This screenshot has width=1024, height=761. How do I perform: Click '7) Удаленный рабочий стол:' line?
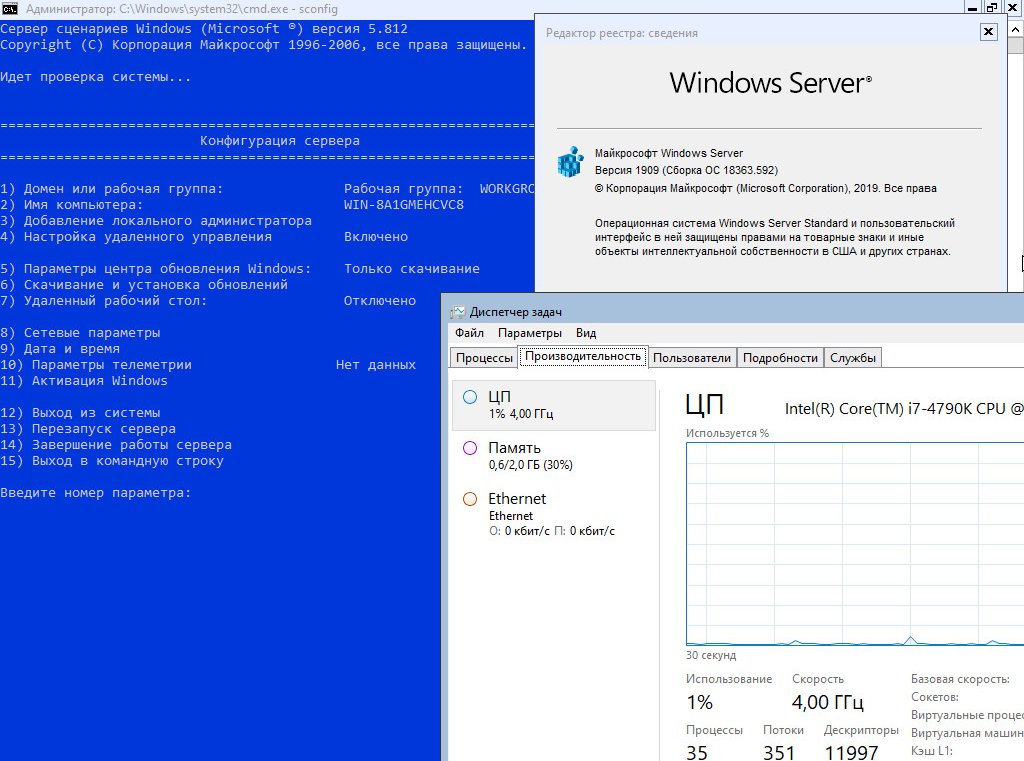(x=104, y=301)
